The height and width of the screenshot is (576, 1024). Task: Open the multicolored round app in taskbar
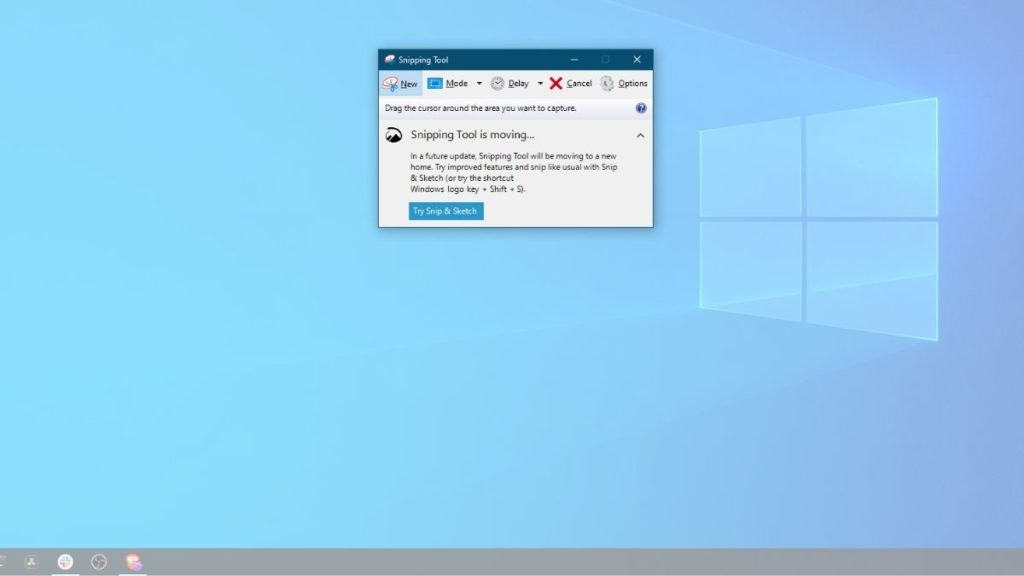point(65,562)
